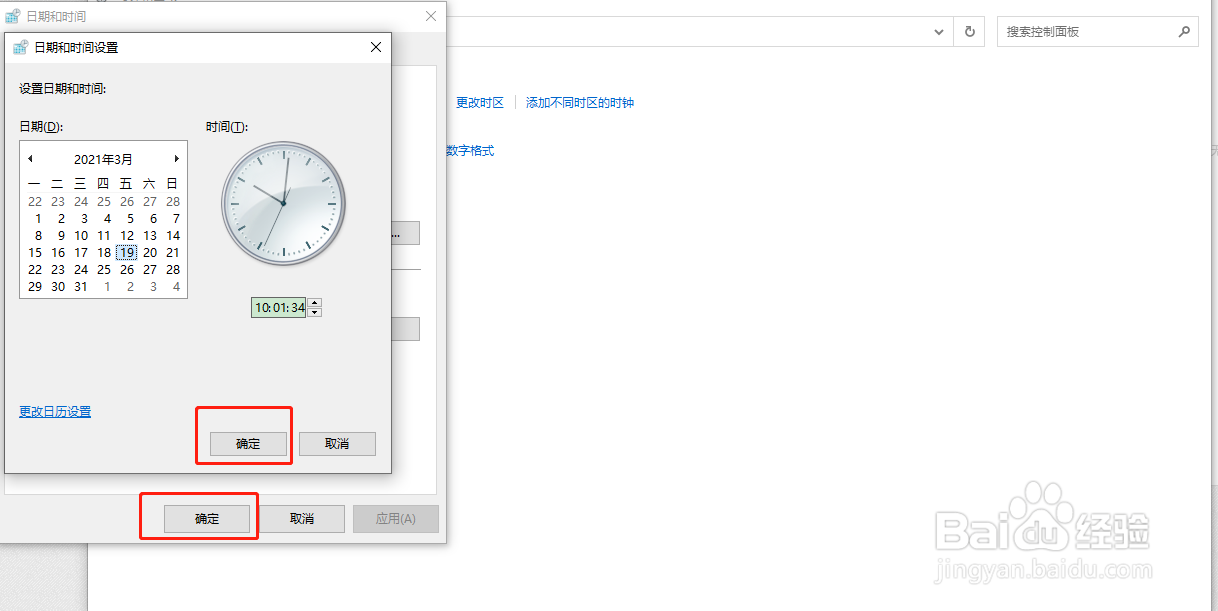1218x611 pixels.
Task: Click 确定 in the 日期和时间设置 dialog
Action: 244,444
